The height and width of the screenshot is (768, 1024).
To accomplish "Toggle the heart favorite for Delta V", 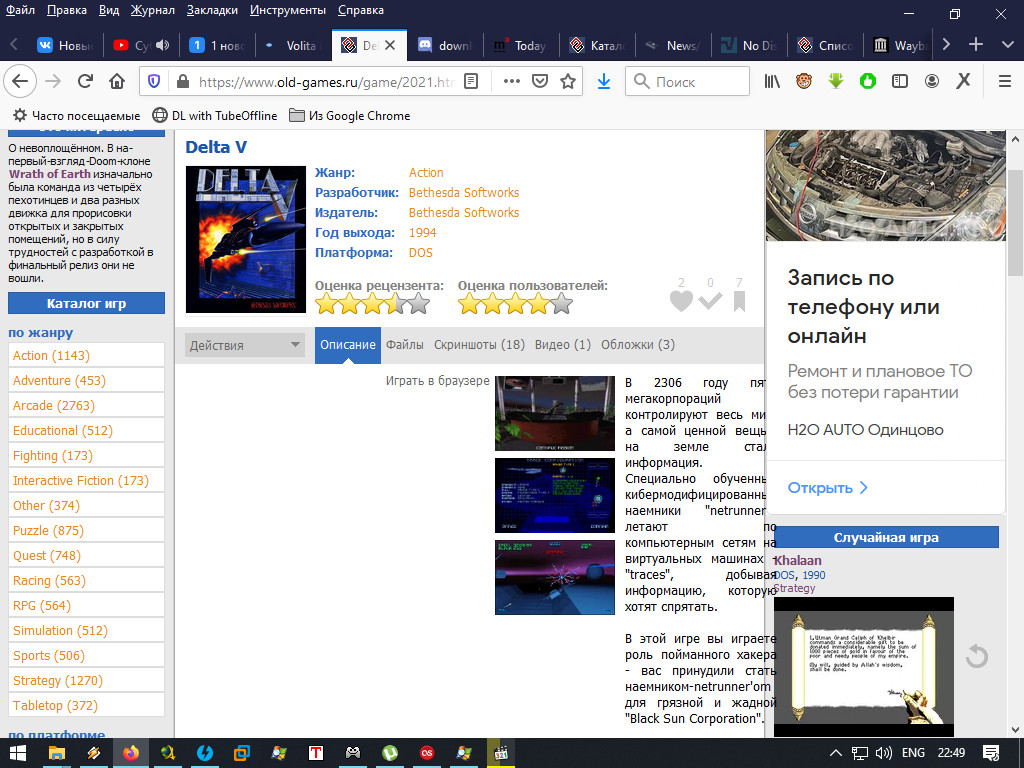I will click(681, 301).
